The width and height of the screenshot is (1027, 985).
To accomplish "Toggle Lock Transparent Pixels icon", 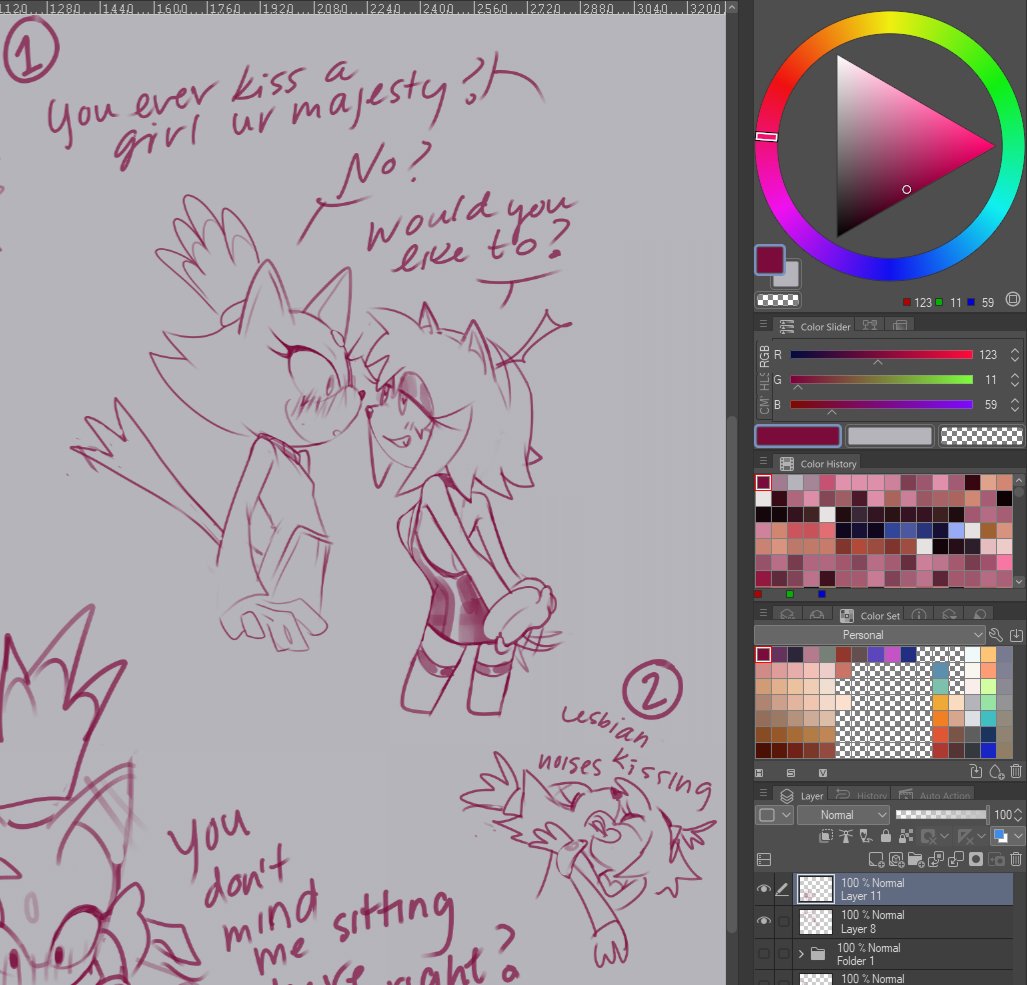I will tap(906, 836).
